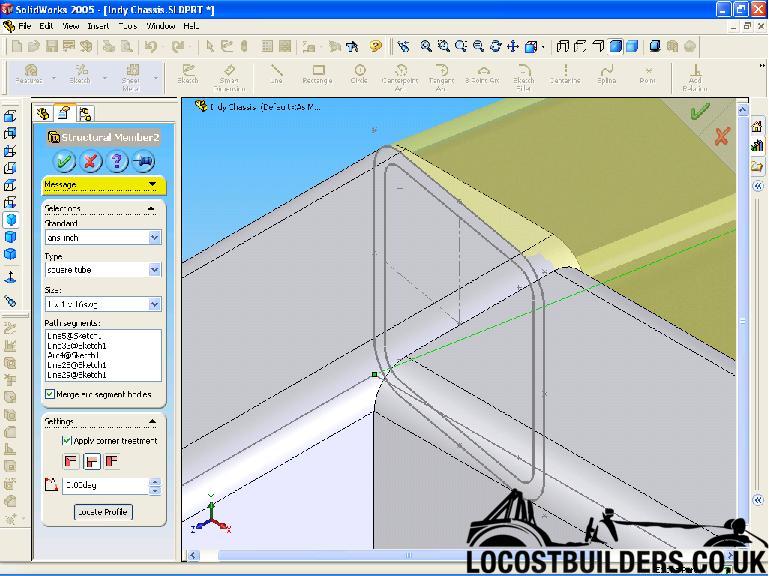Open the File menu
This screenshot has height=576, width=769.
tap(24, 26)
